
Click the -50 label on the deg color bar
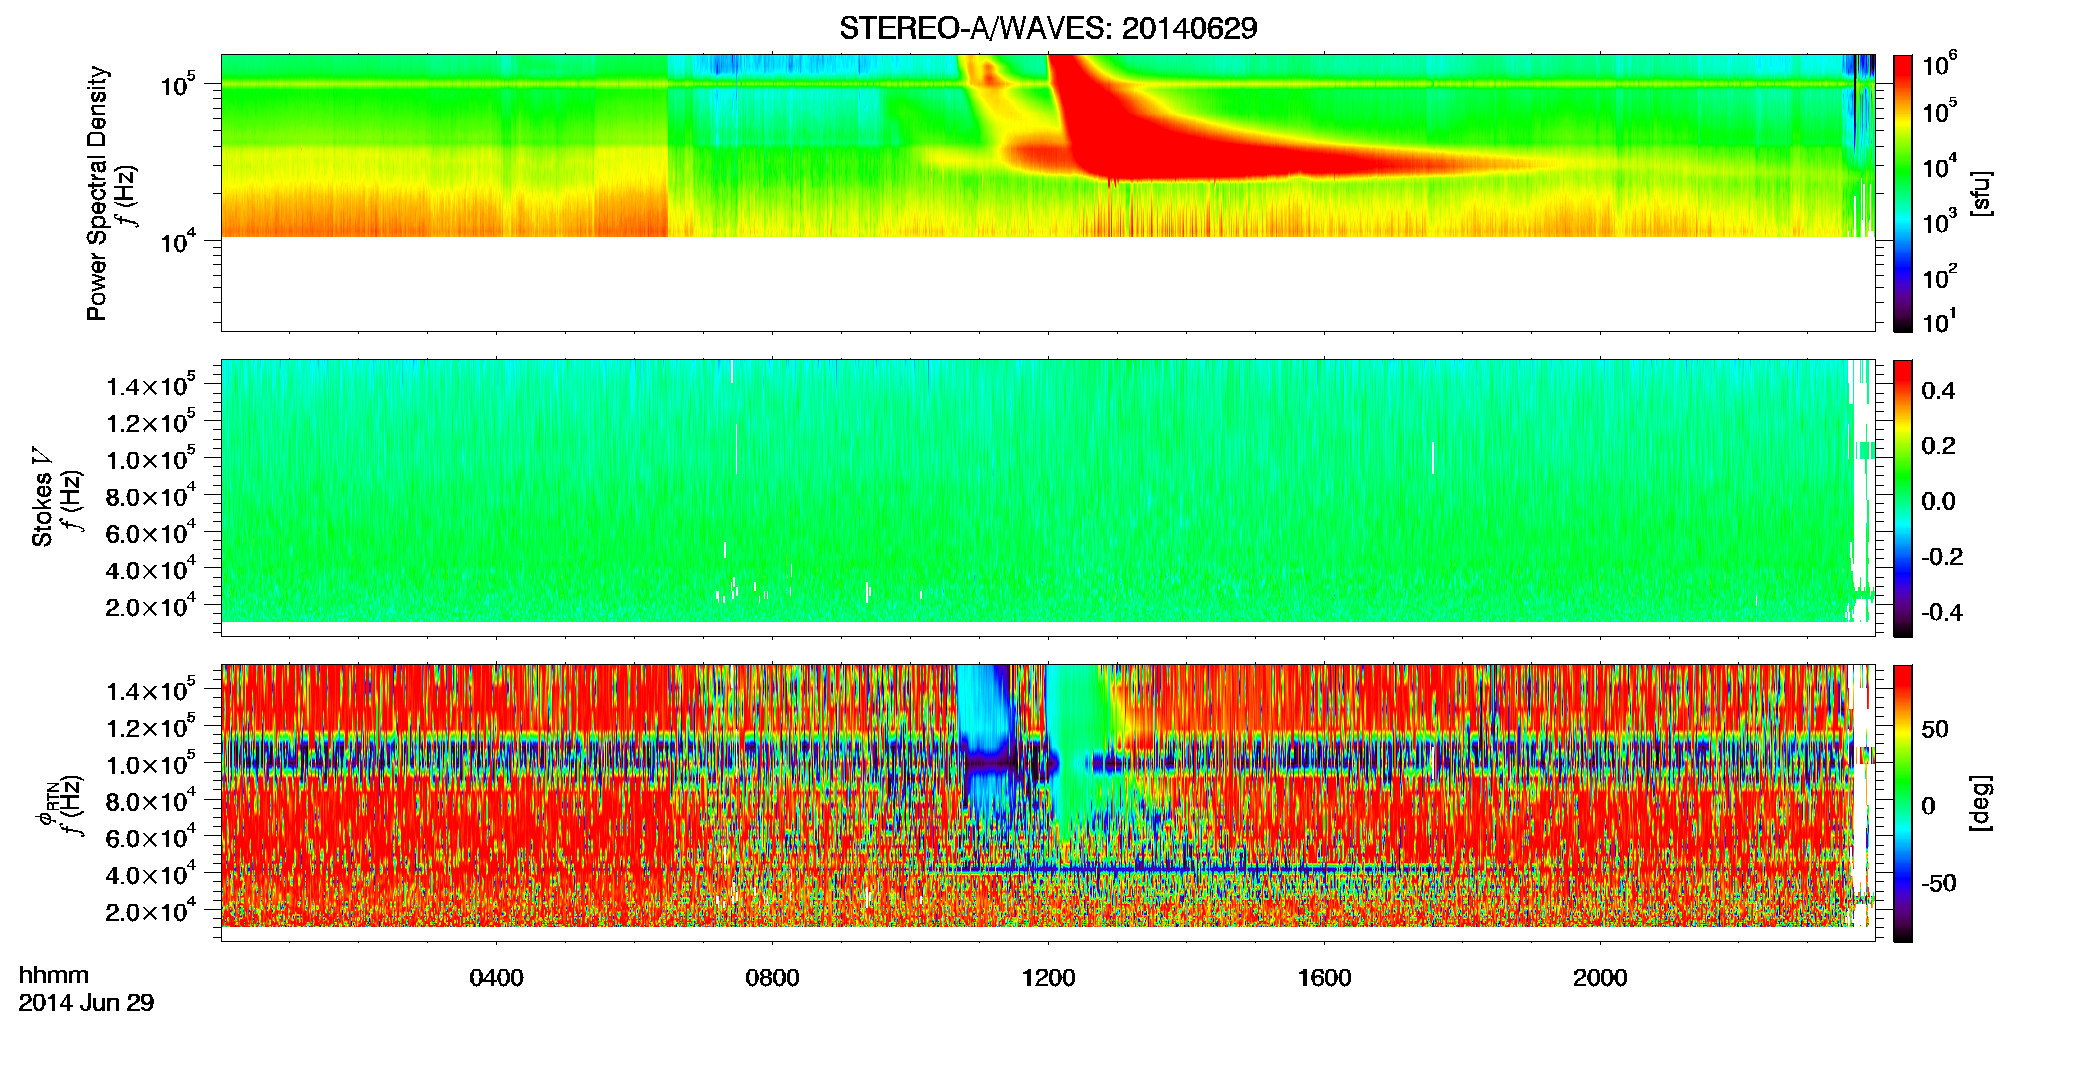click(x=1939, y=883)
